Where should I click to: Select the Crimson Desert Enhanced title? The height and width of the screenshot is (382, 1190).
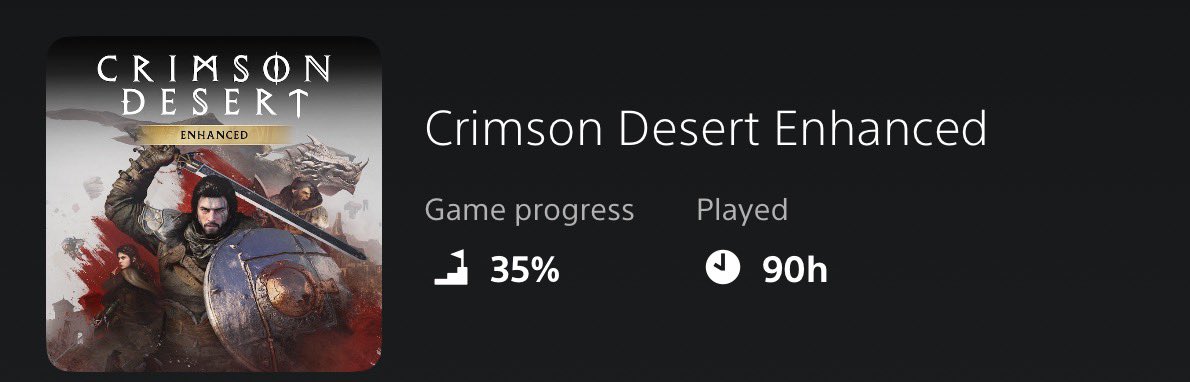coord(706,130)
